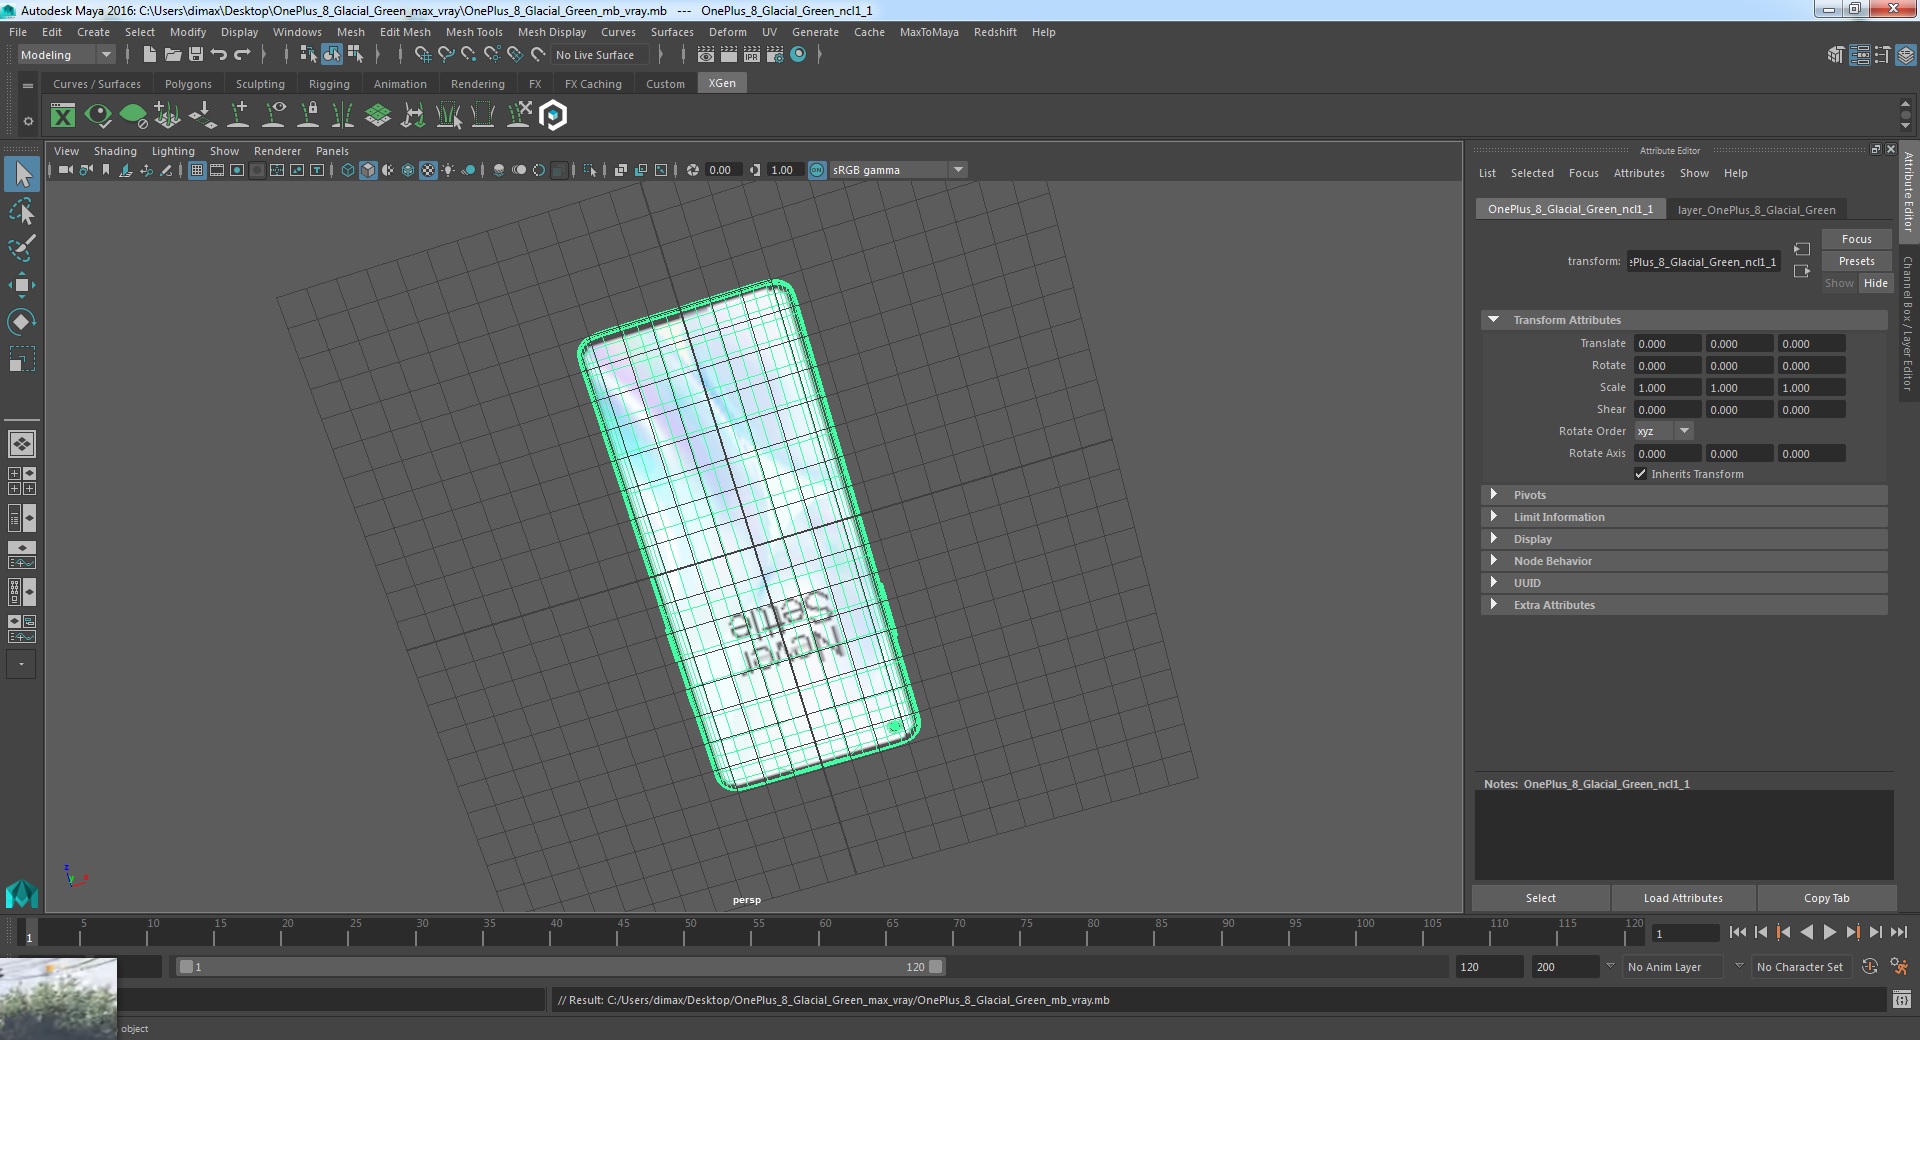The width and height of the screenshot is (1920, 1158).
Task: Click snap to curves magnet icon
Action: tap(445, 55)
